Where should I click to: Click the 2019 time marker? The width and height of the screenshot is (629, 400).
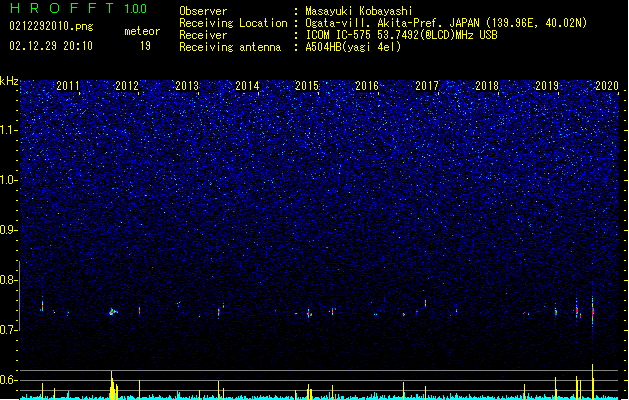547,86
